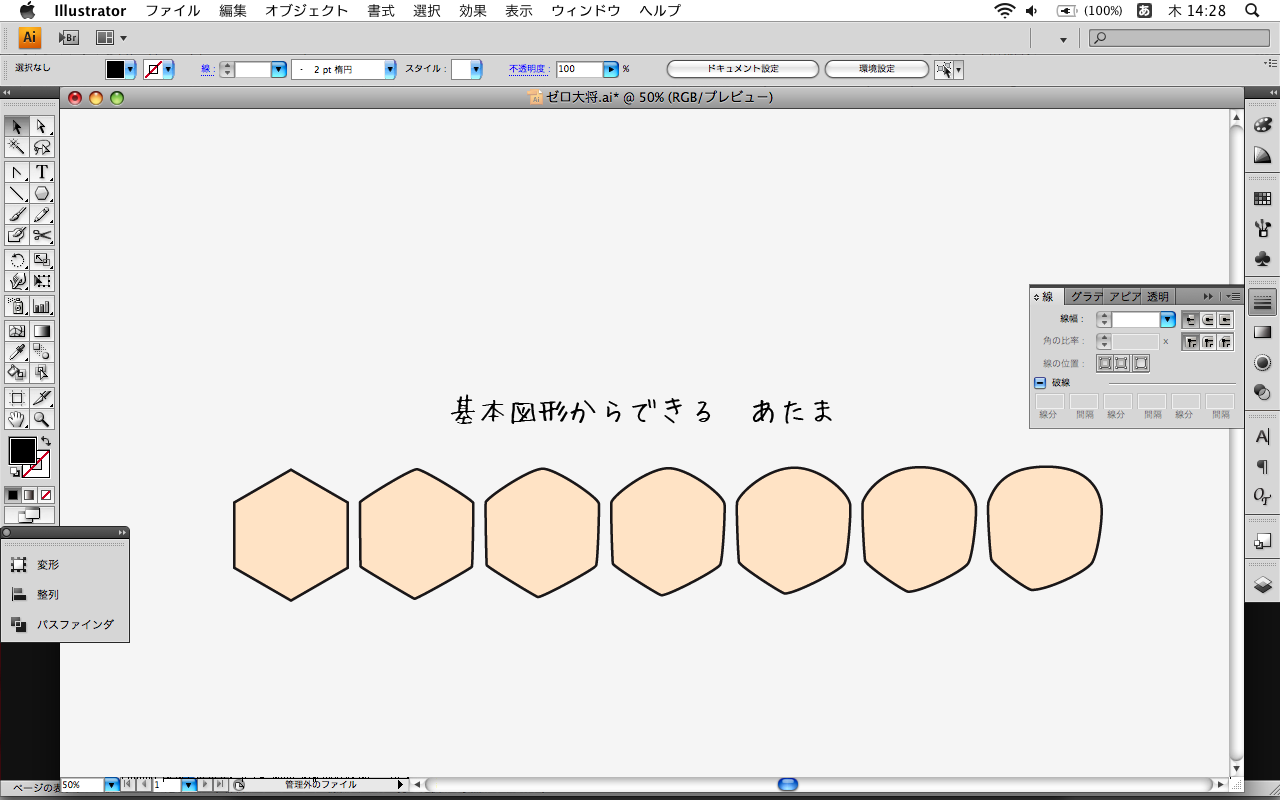Set bevel join for stroke
This screenshot has height=800, width=1280.
[1225, 342]
